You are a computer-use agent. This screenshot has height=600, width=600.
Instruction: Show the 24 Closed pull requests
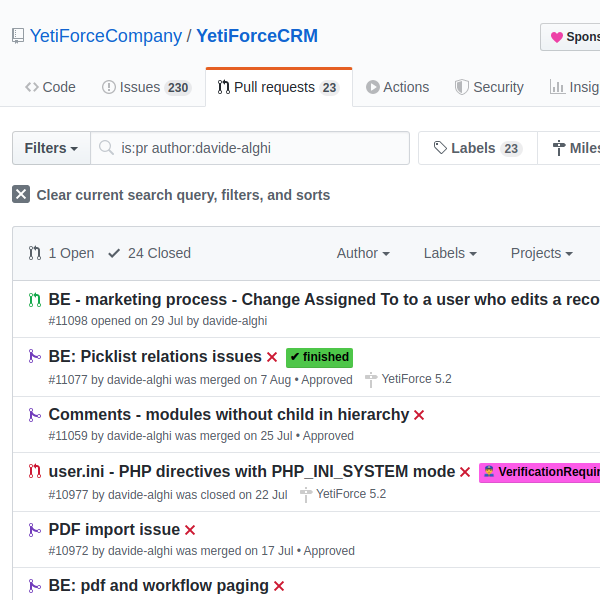click(149, 253)
